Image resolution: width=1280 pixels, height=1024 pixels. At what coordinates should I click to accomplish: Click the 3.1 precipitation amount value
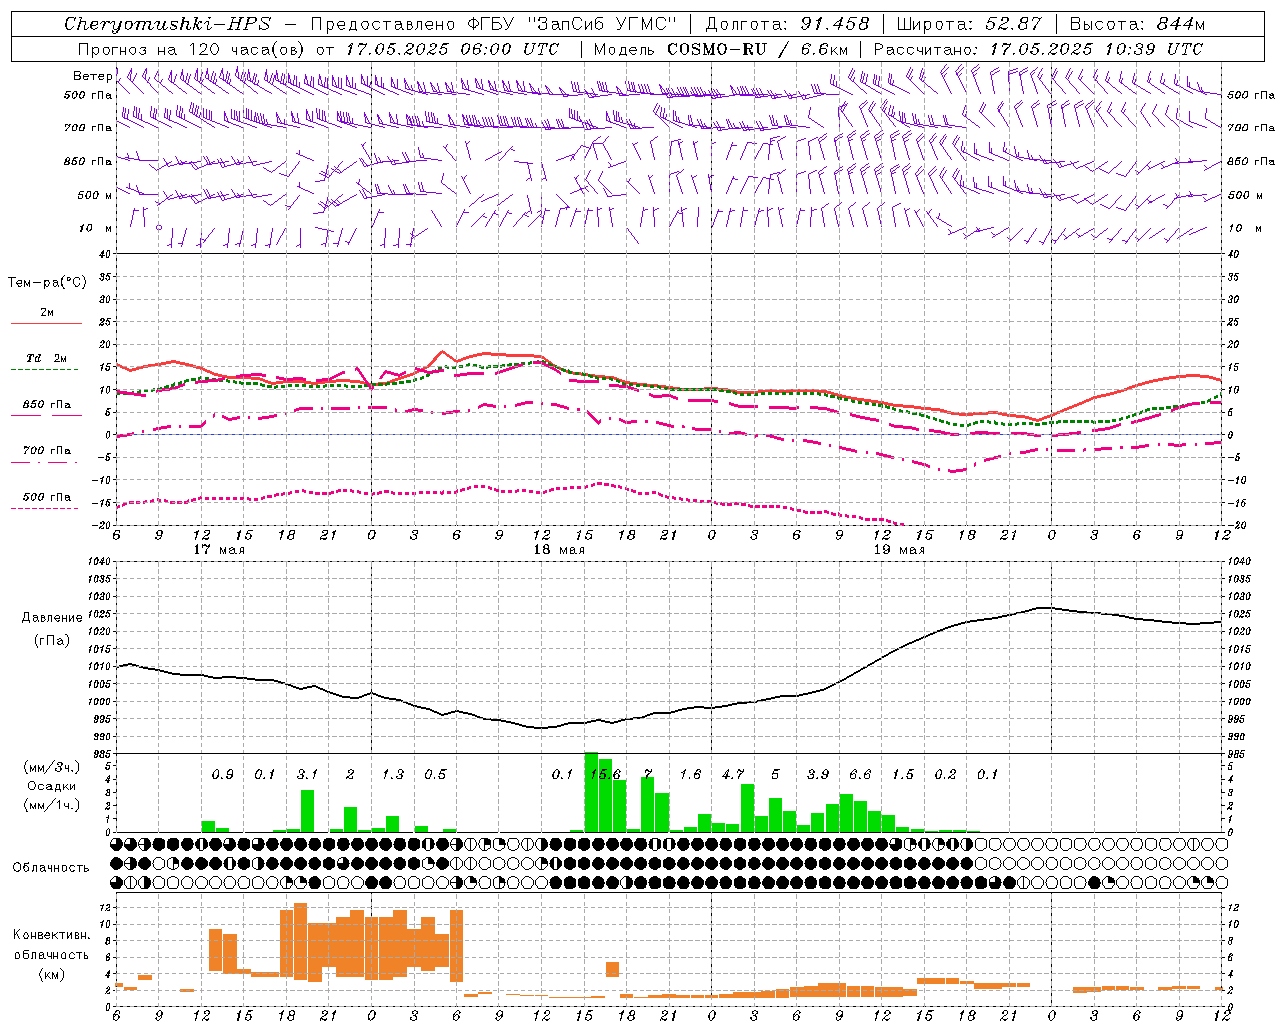point(307,774)
